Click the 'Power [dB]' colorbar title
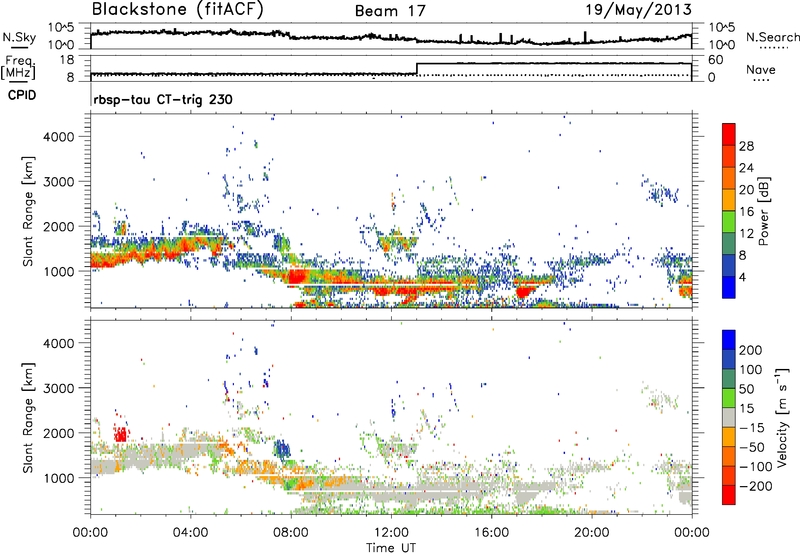Image resolution: width=800 pixels, height=554 pixels. (x=763, y=211)
